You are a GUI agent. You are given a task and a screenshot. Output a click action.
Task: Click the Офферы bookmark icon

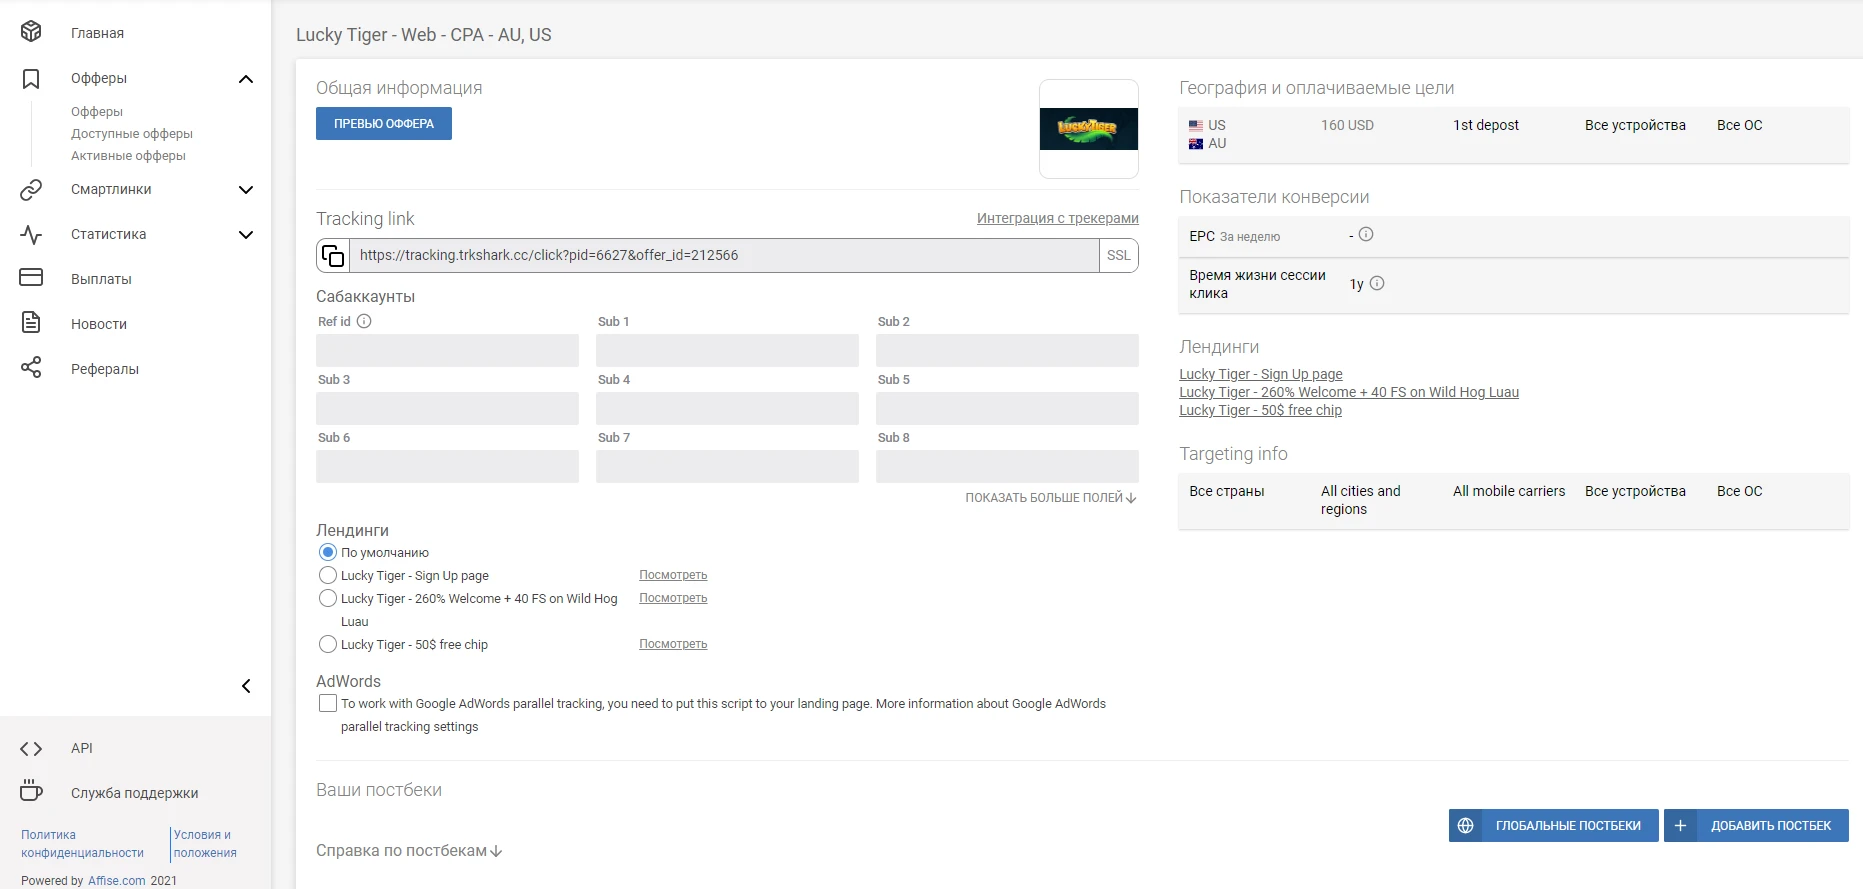[31, 79]
